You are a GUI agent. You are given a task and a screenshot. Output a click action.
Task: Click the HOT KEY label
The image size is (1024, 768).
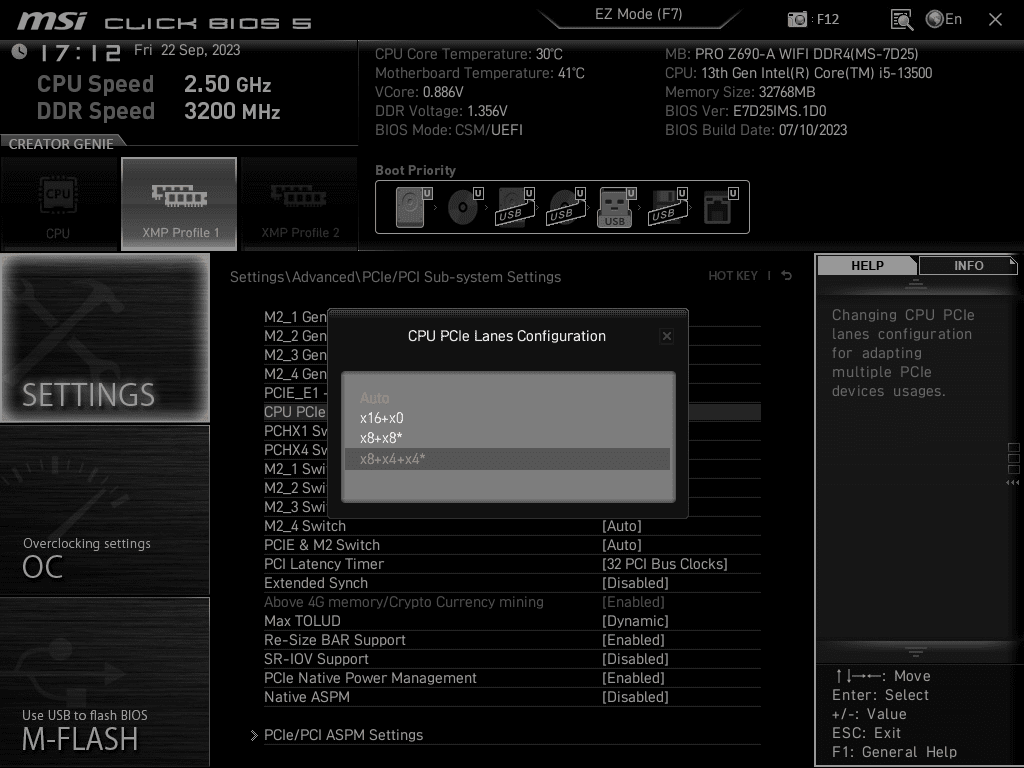(x=733, y=276)
